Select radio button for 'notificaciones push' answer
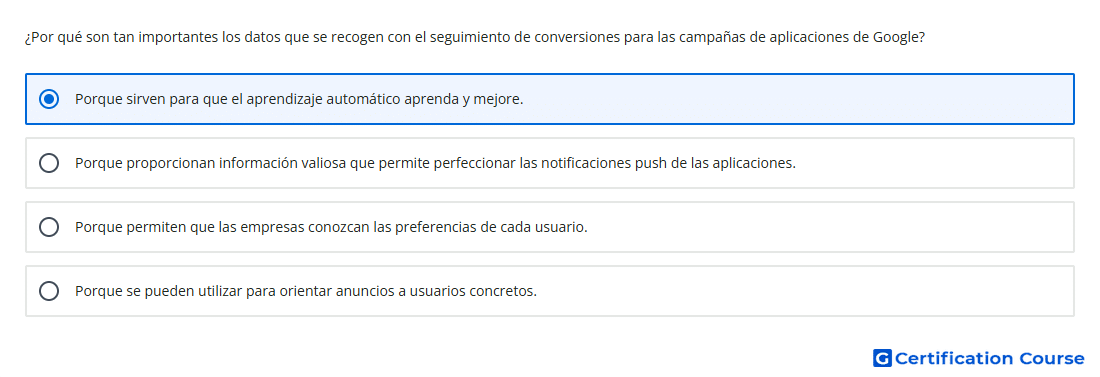1100x377 pixels. click(x=49, y=163)
